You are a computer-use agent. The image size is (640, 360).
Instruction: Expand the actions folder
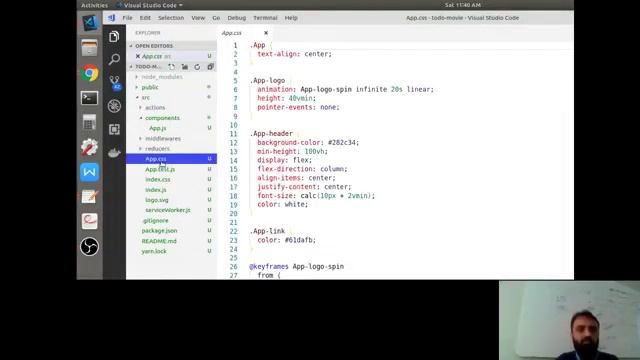point(155,108)
